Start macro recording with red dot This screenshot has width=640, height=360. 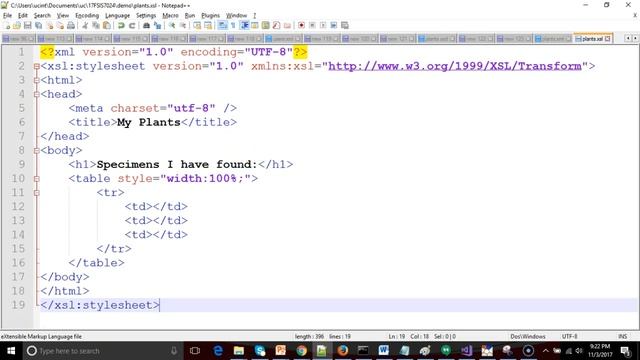click(x=301, y=25)
